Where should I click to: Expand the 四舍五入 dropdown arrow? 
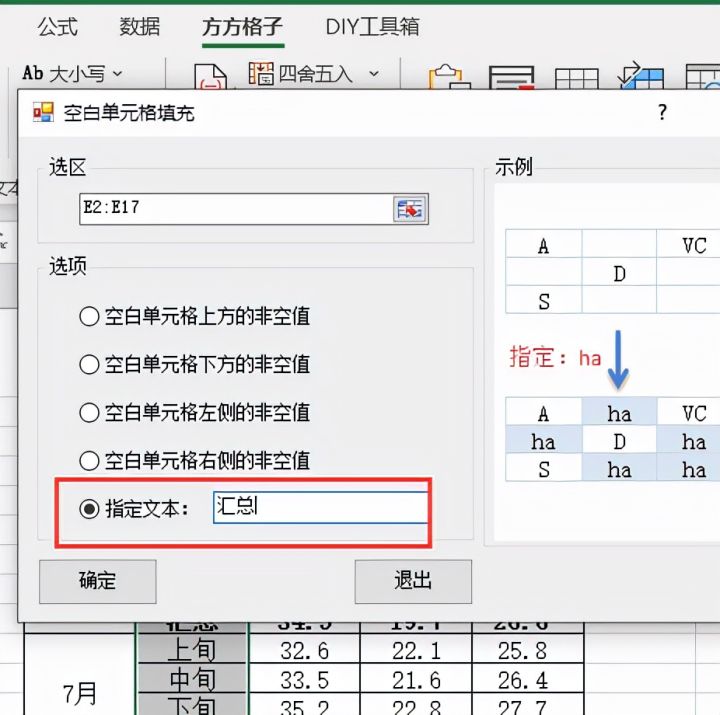(374, 73)
